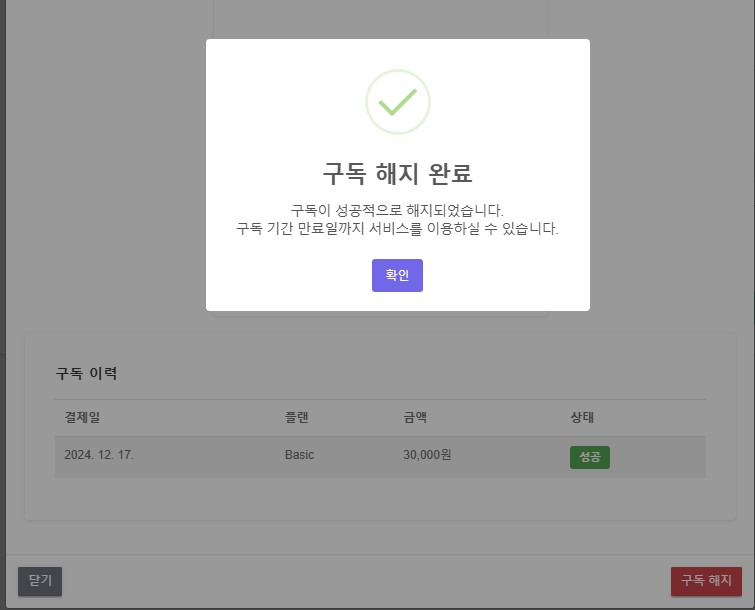Click the 결제일 column header
Image resolution: width=755 pixels, height=610 pixels.
pyautogui.click(x=82, y=417)
